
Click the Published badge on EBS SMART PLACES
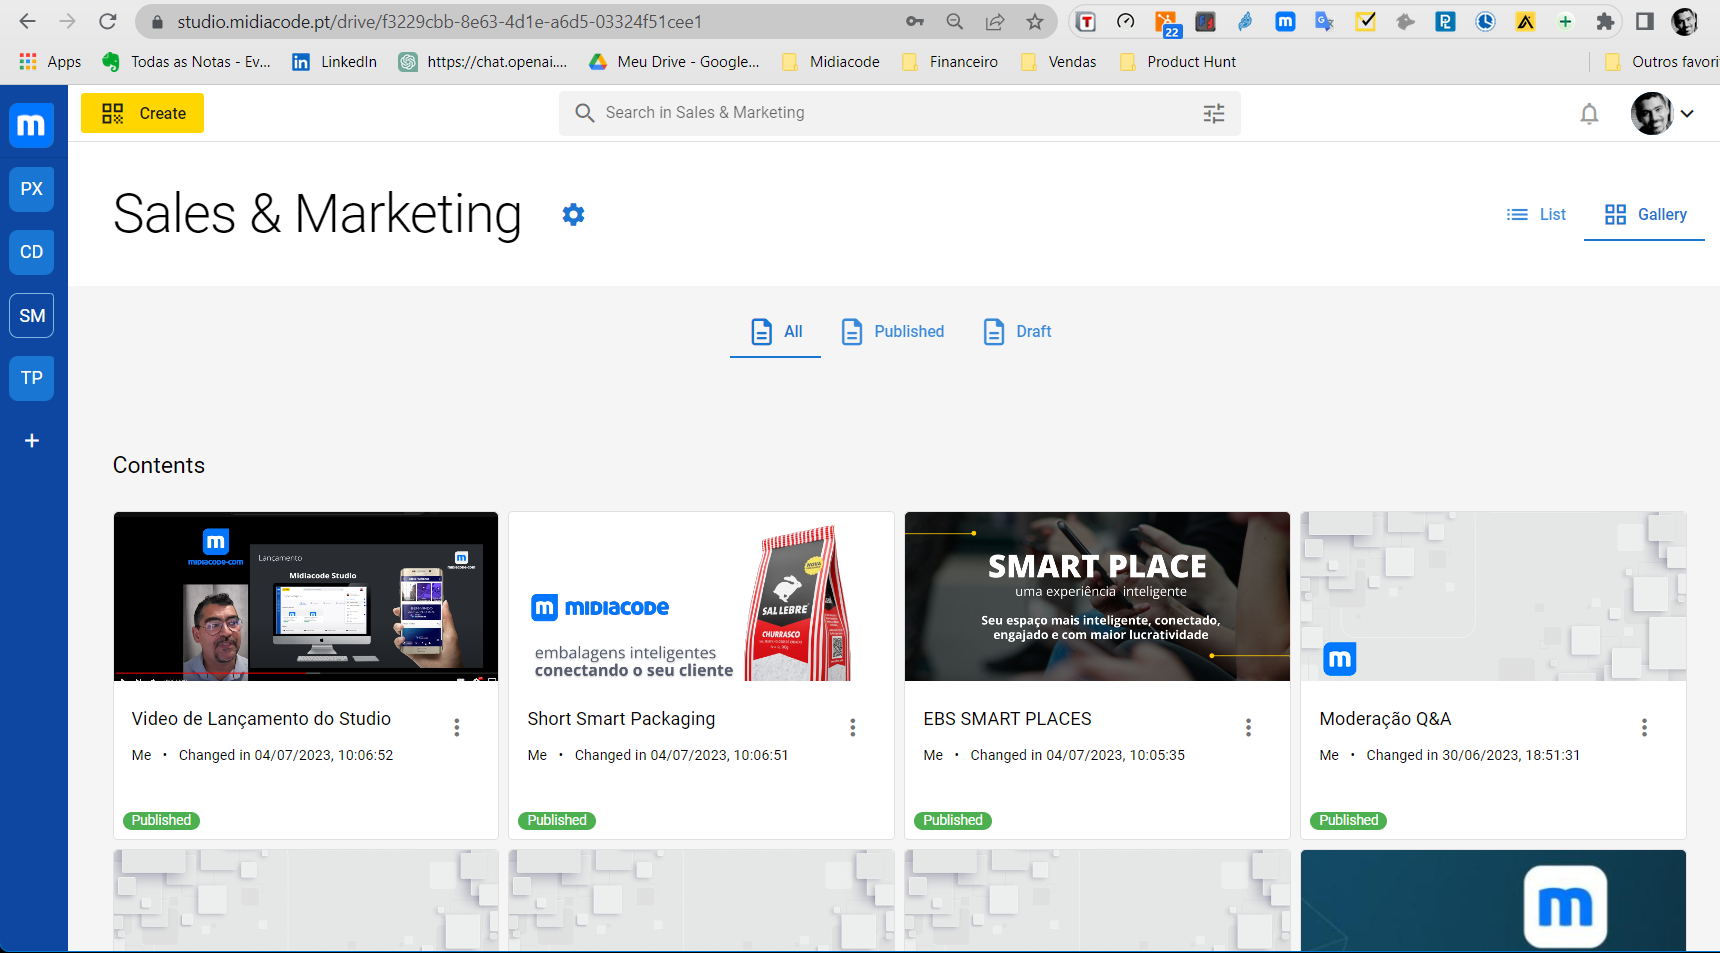[x=952, y=821]
